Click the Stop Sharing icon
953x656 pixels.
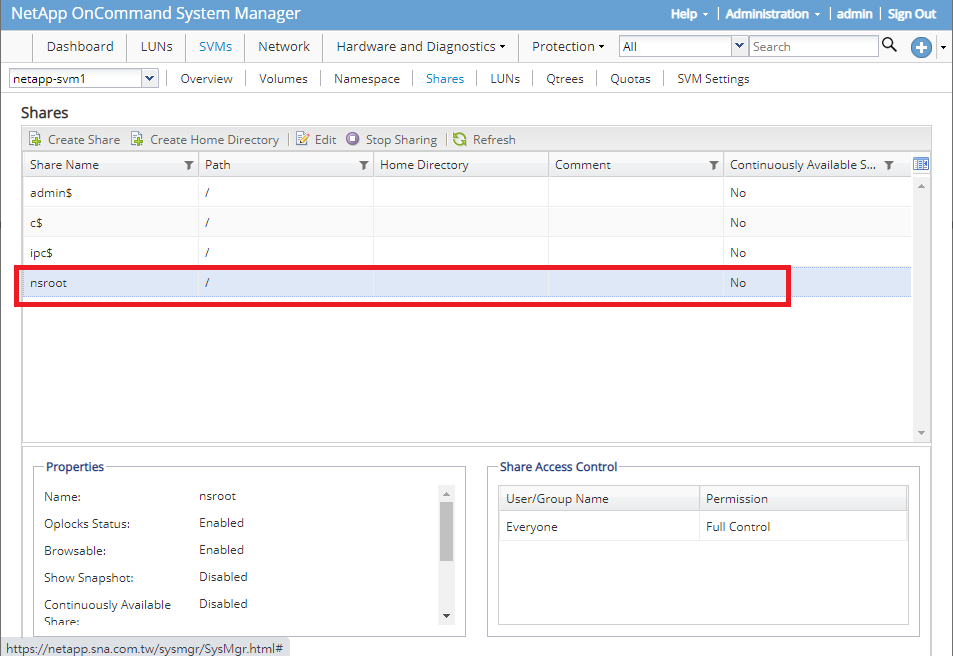(x=353, y=139)
